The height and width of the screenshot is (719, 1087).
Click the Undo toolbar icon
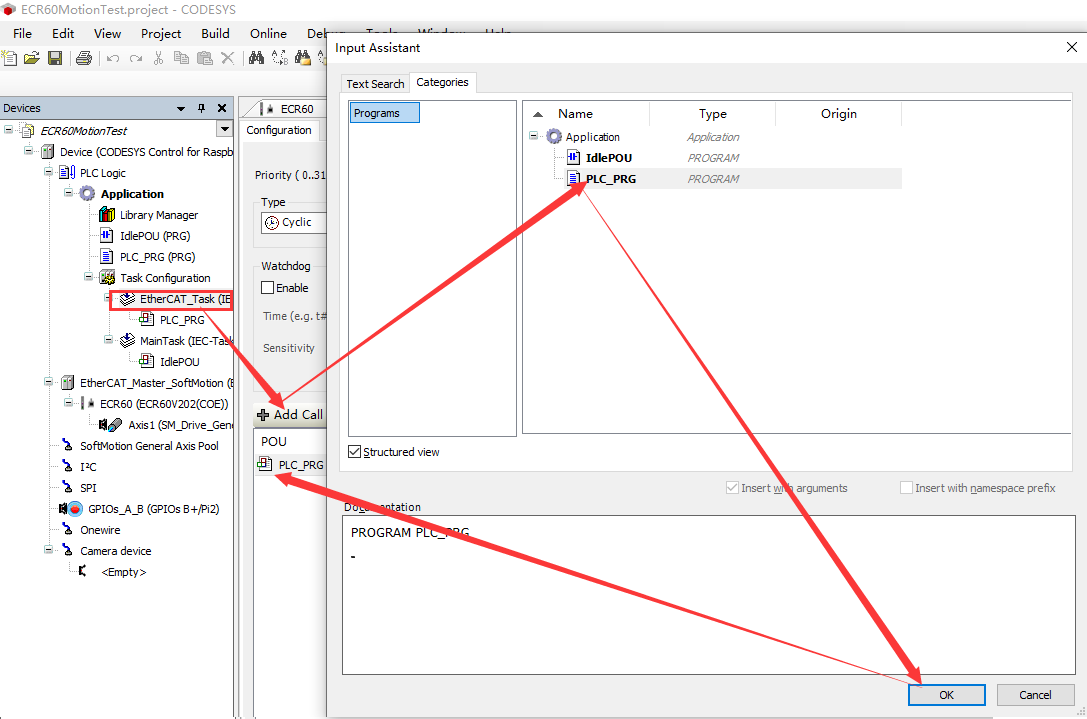[x=113, y=58]
